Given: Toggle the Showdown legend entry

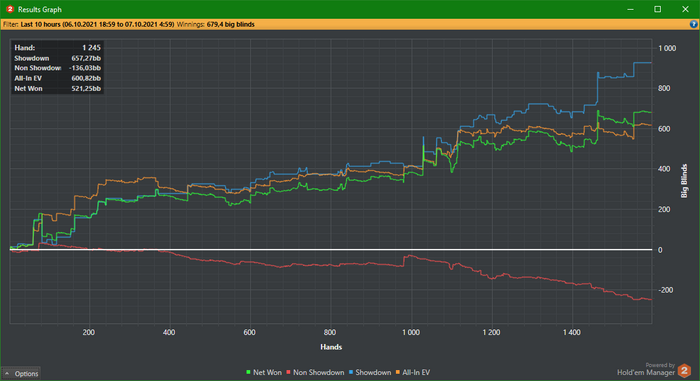Looking at the screenshot, I should click(x=370, y=372).
